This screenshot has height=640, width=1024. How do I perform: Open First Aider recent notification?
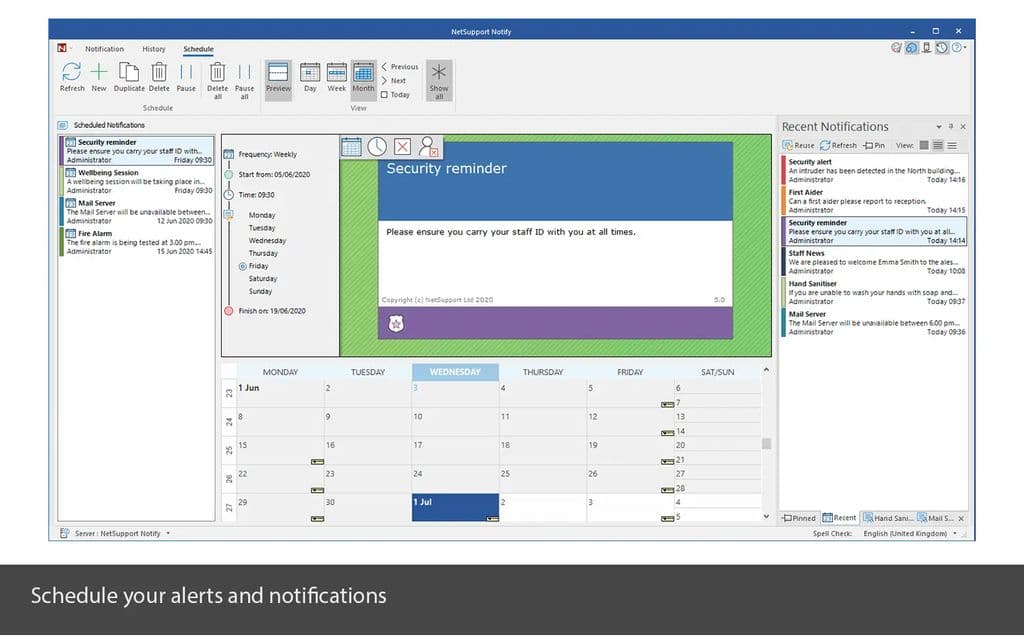pyautogui.click(x=874, y=201)
